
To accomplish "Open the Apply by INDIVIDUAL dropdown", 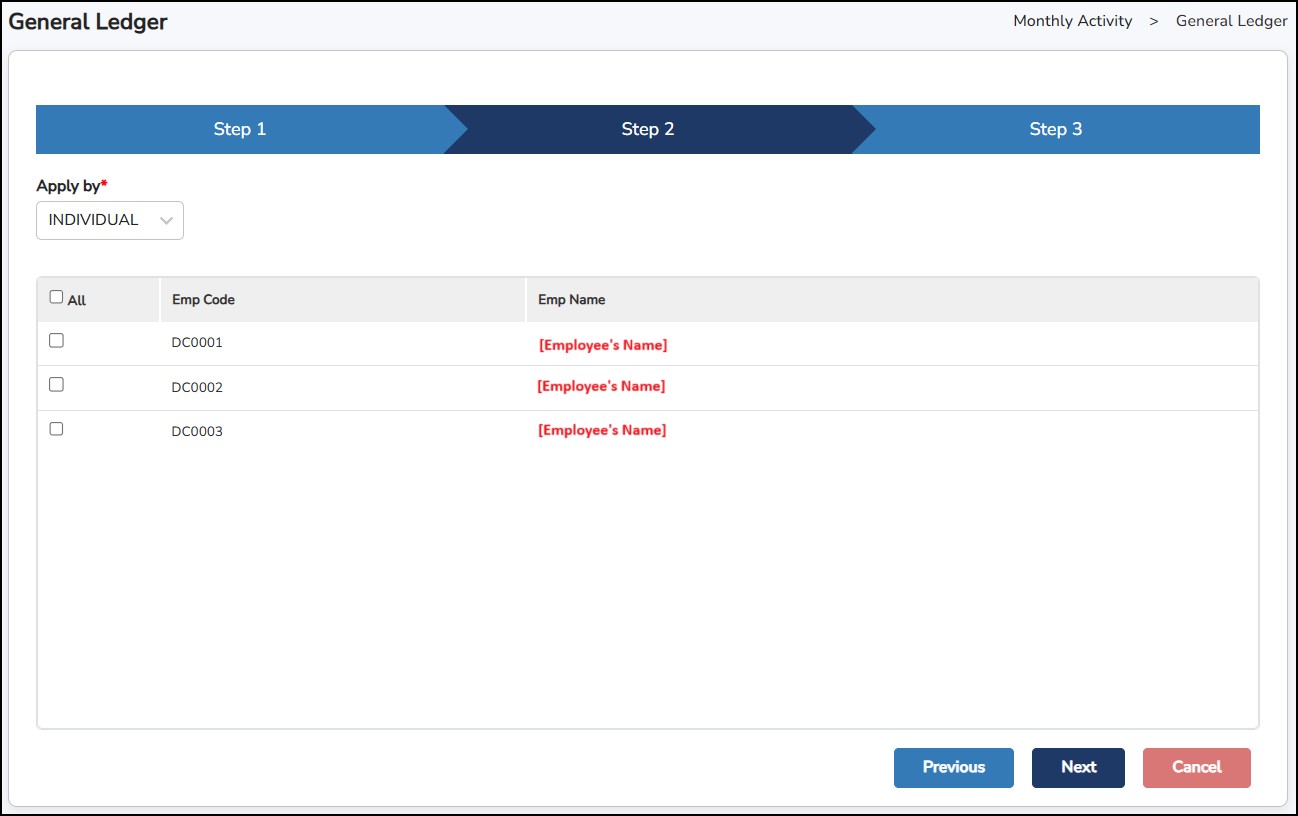I will [x=110, y=221].
